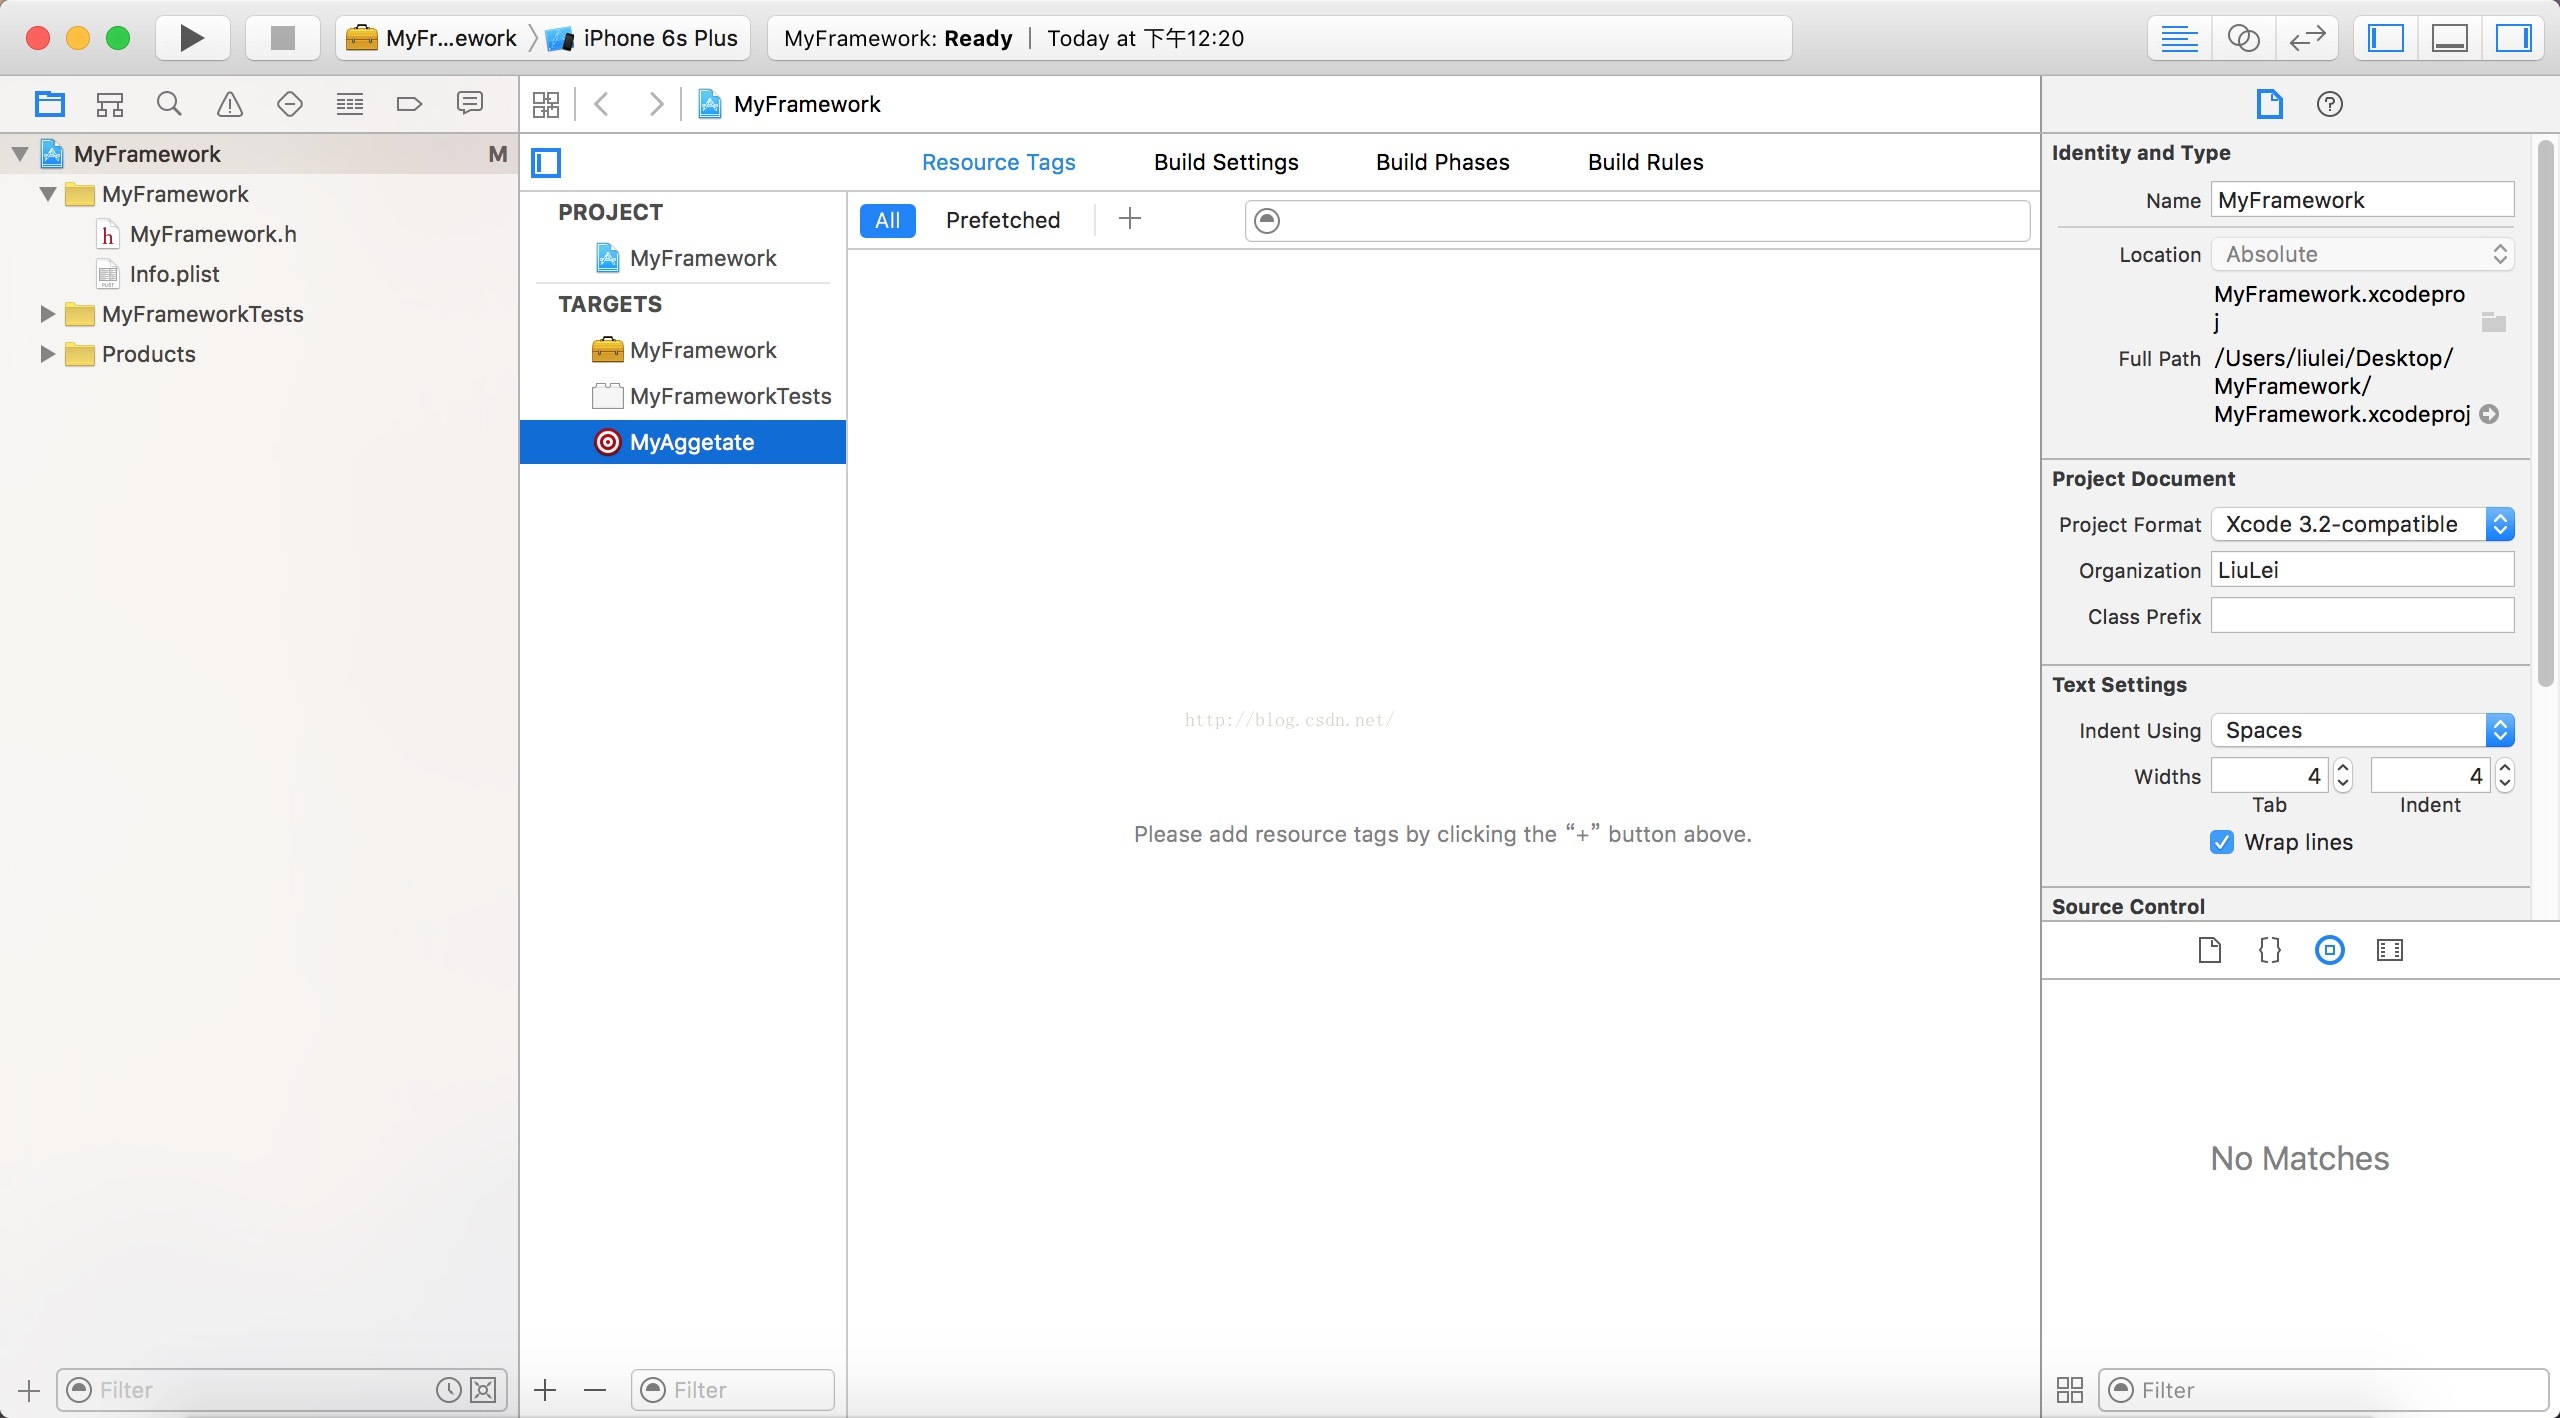Switch to the Build Rules tab
Screen dimensions: 2560x1418
[x=1645, y=162]
